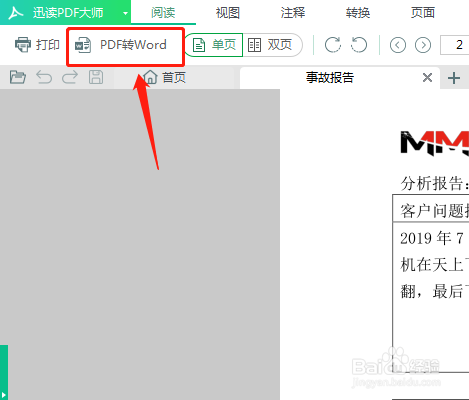Click the 客户问题 table header text
The height and width of the screenshot is (400, 469).
point(435,211)
